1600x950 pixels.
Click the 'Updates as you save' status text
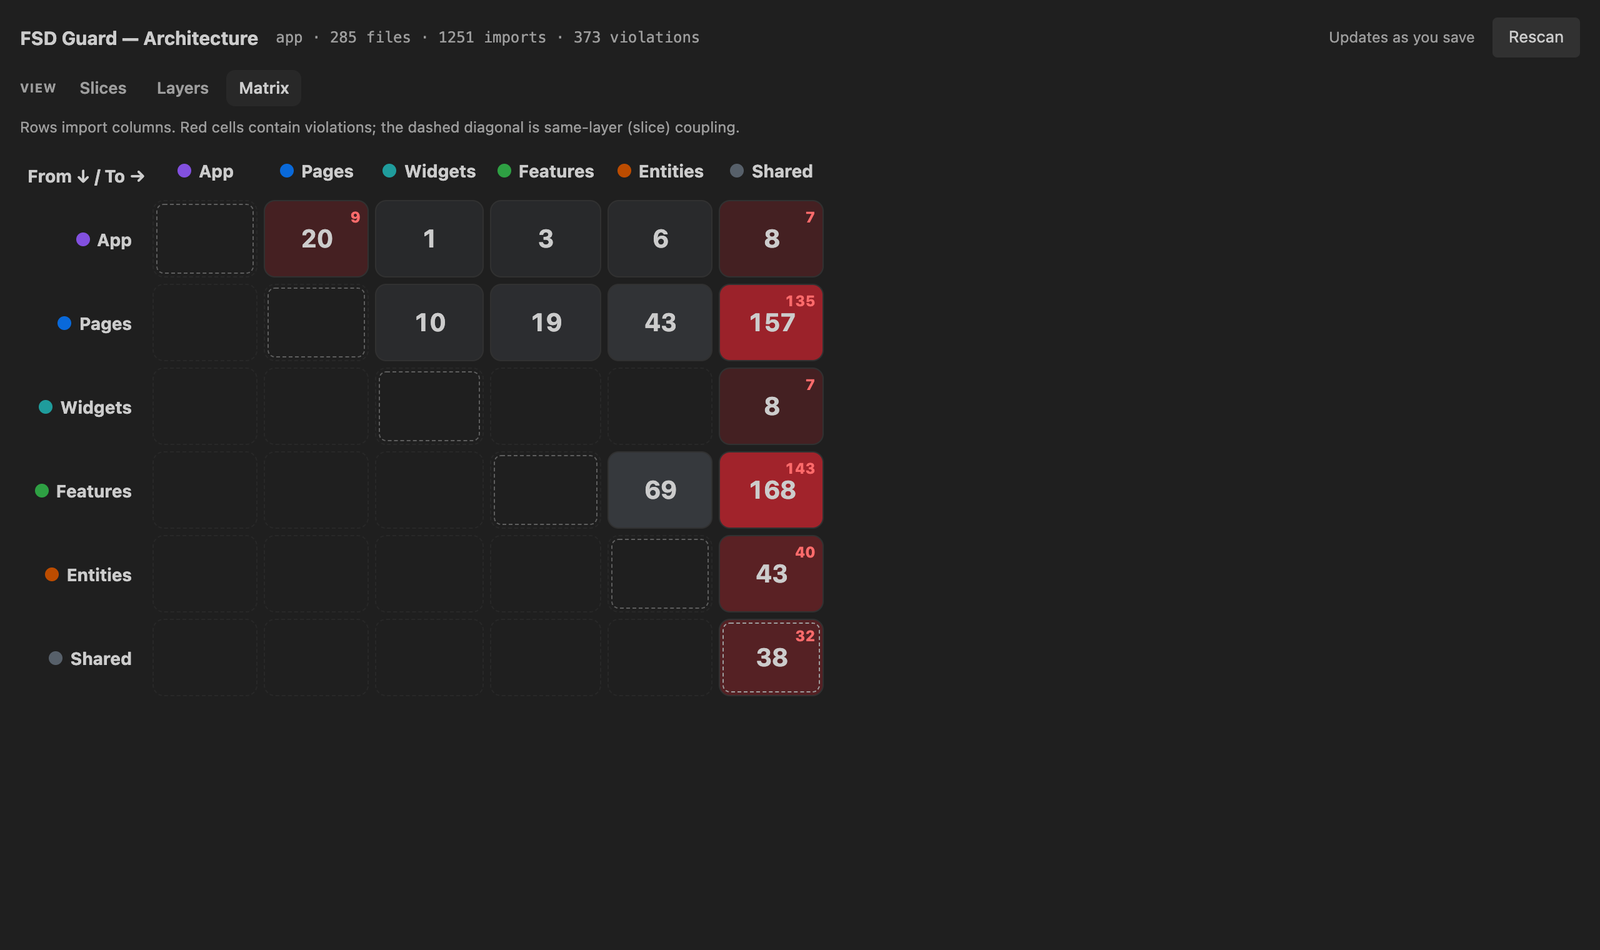[x=1401, y=37]
